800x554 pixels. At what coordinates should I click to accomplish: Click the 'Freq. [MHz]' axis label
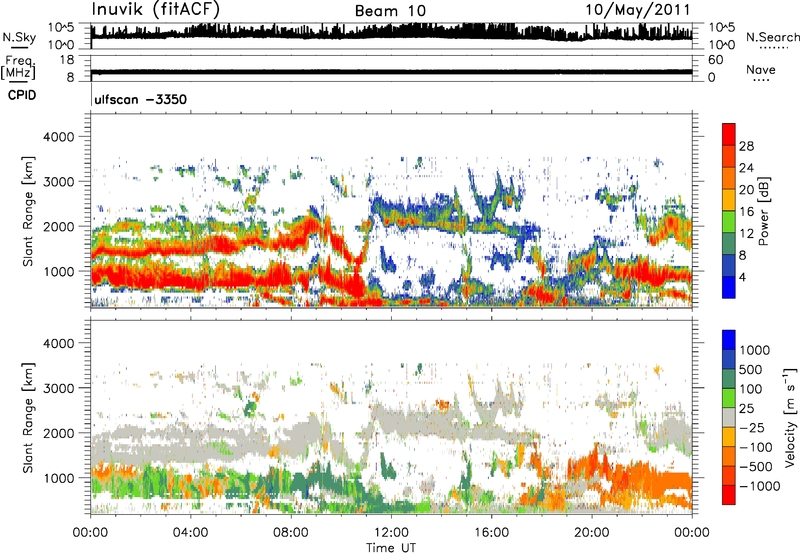[18, 68]
